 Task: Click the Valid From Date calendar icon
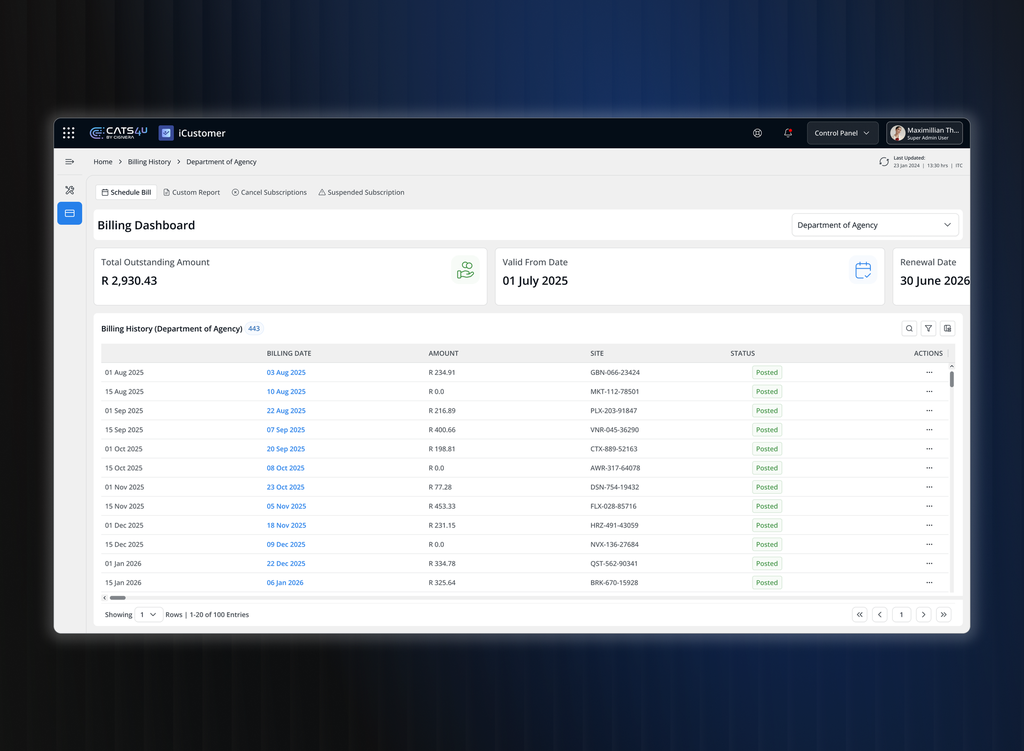point(863,270)
